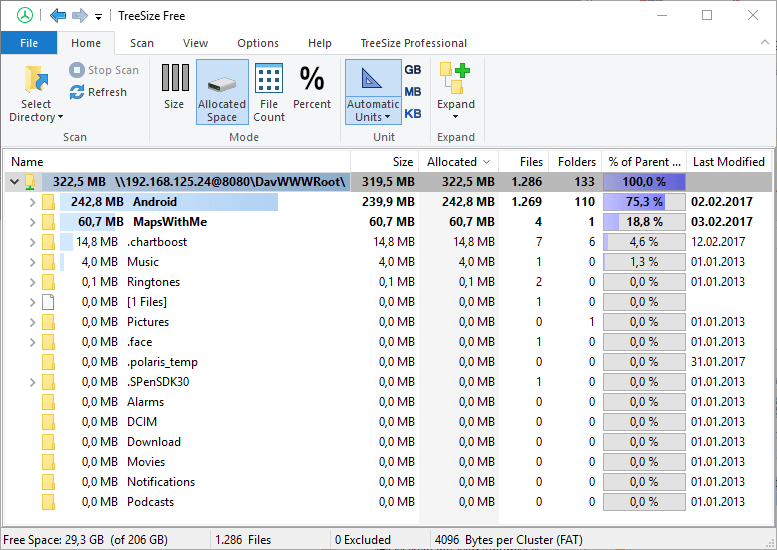The width and height of the screenshot is (777, 550).
Task: Toggle Allocated Space mode
Action: pyautogui.click(x=222, y=92)
